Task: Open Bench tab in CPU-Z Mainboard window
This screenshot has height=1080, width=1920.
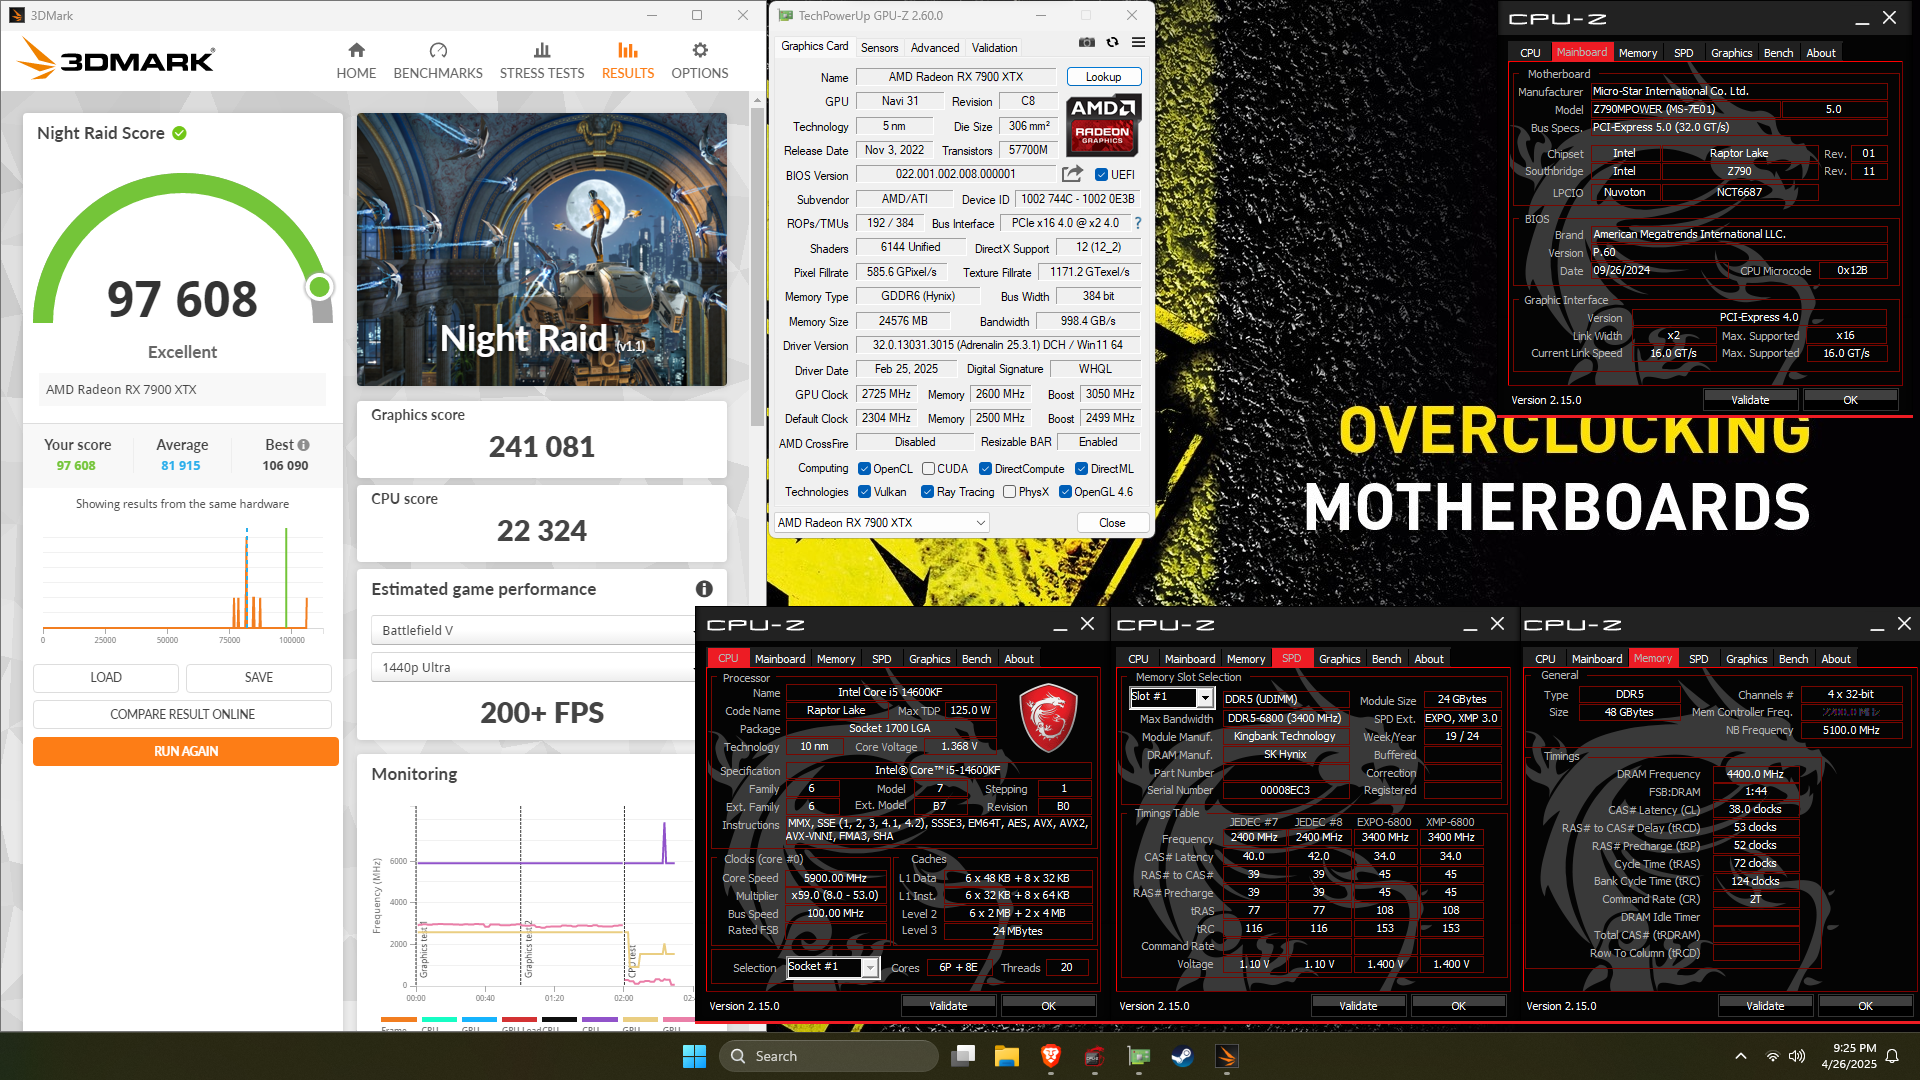Action: point(1778,53)
